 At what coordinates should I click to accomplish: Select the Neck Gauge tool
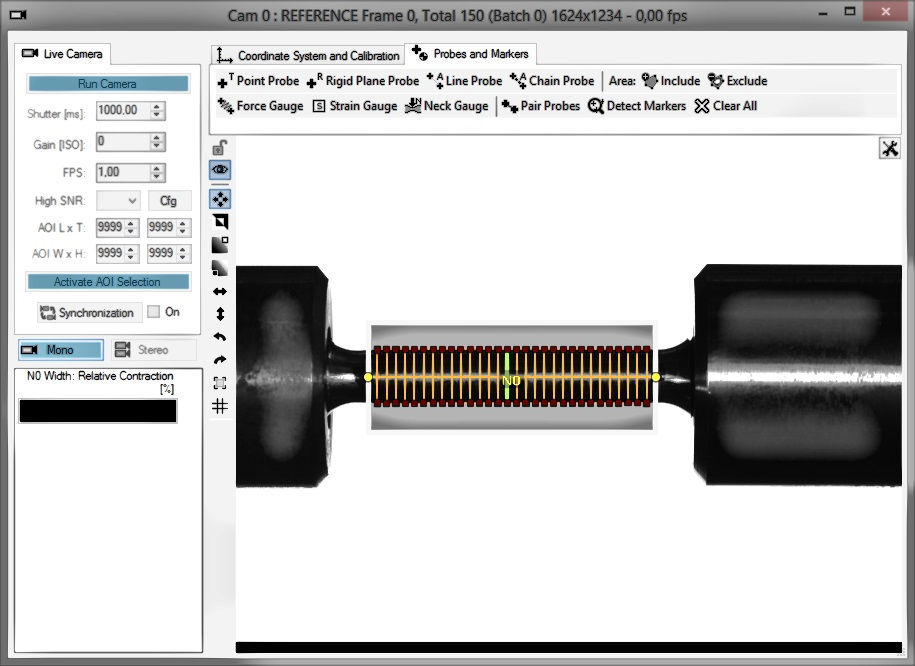point(446,106)
